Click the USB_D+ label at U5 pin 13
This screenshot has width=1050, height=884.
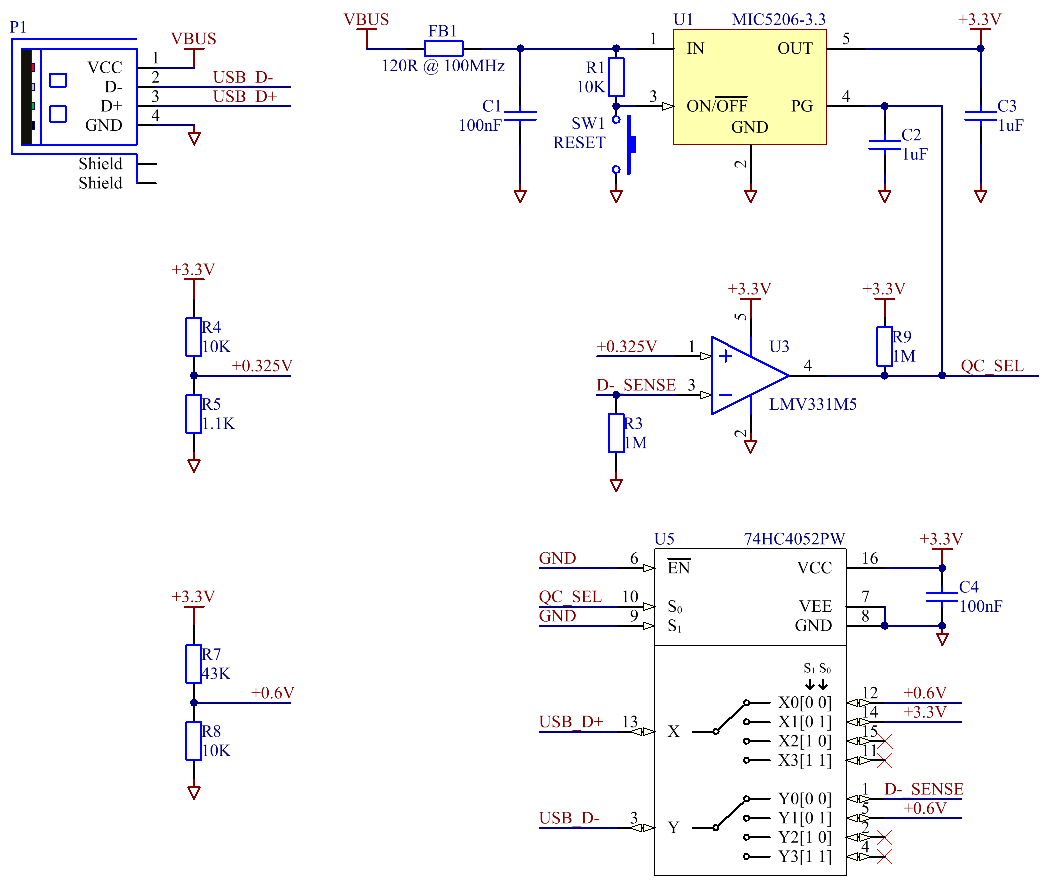[x=571, y=722]
